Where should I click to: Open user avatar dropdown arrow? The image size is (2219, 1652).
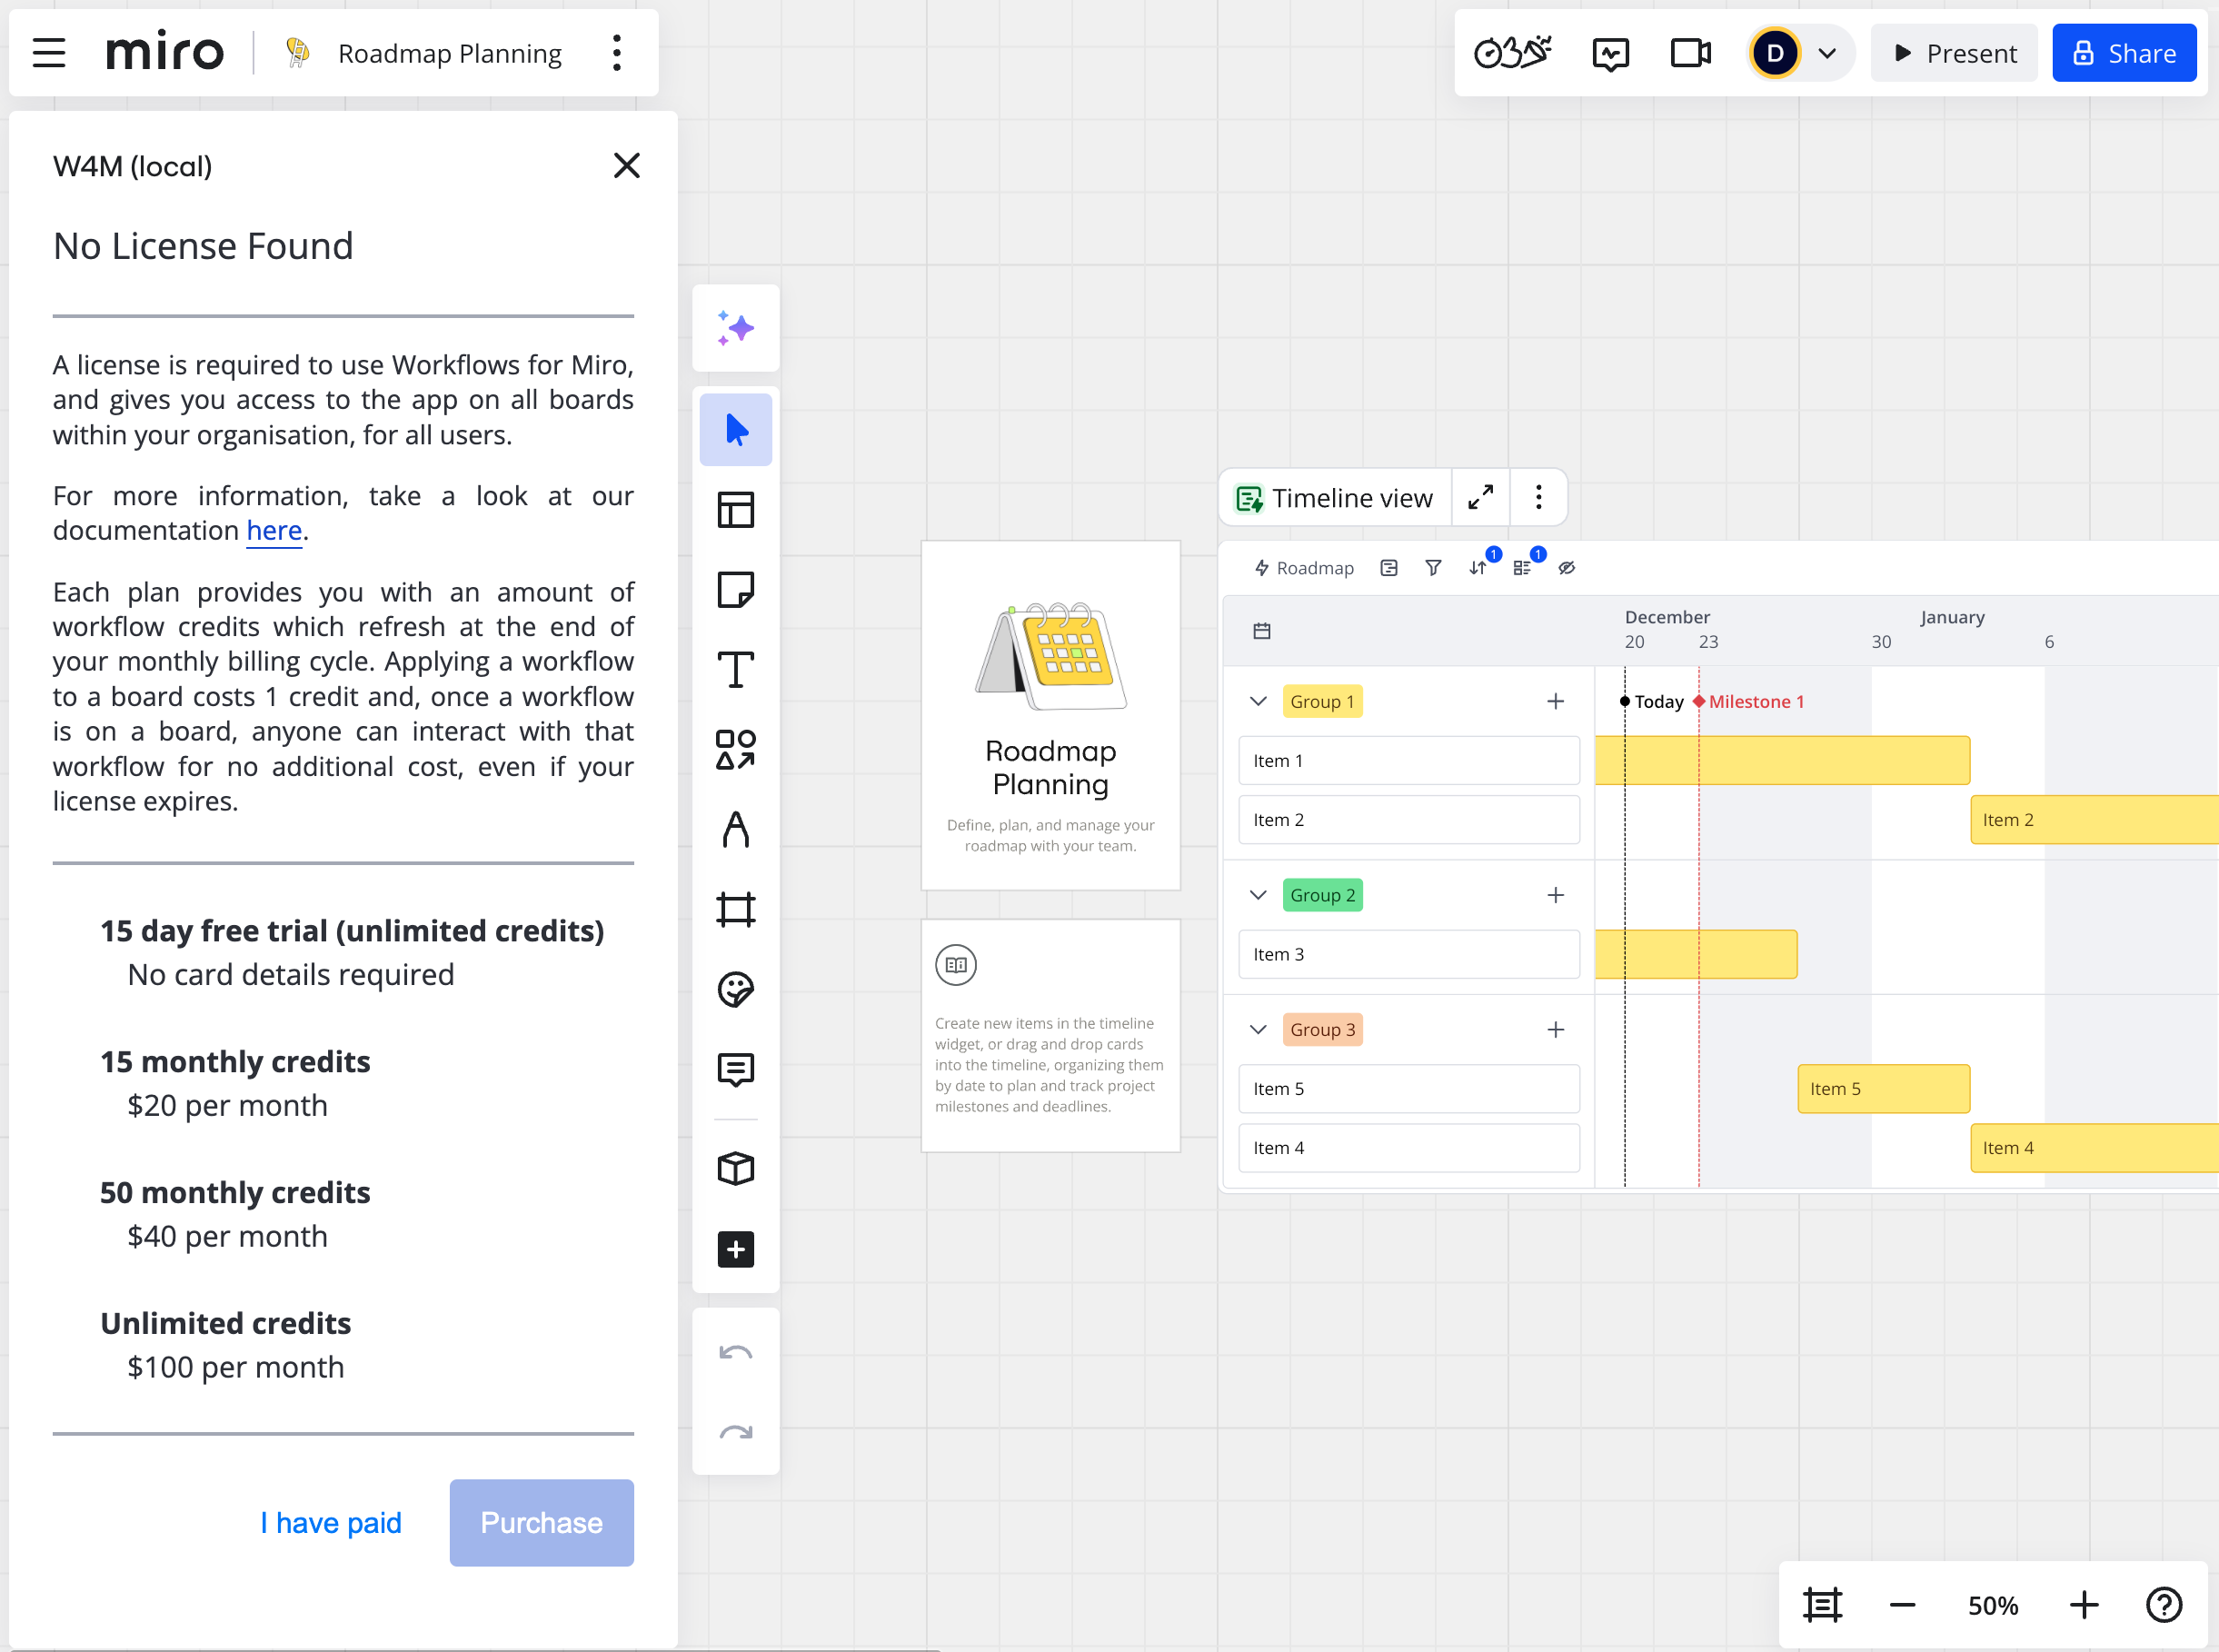pos(1827,53)
